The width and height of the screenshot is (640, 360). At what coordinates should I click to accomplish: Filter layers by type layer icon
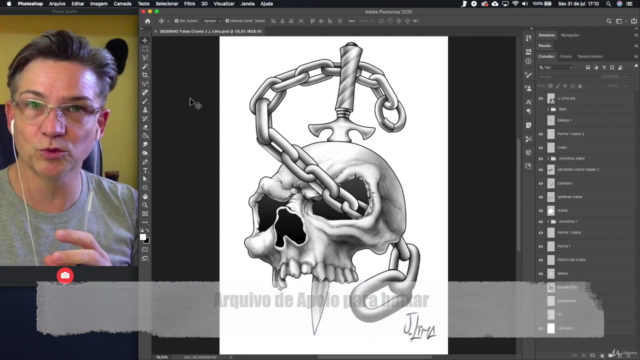(604, 67)
